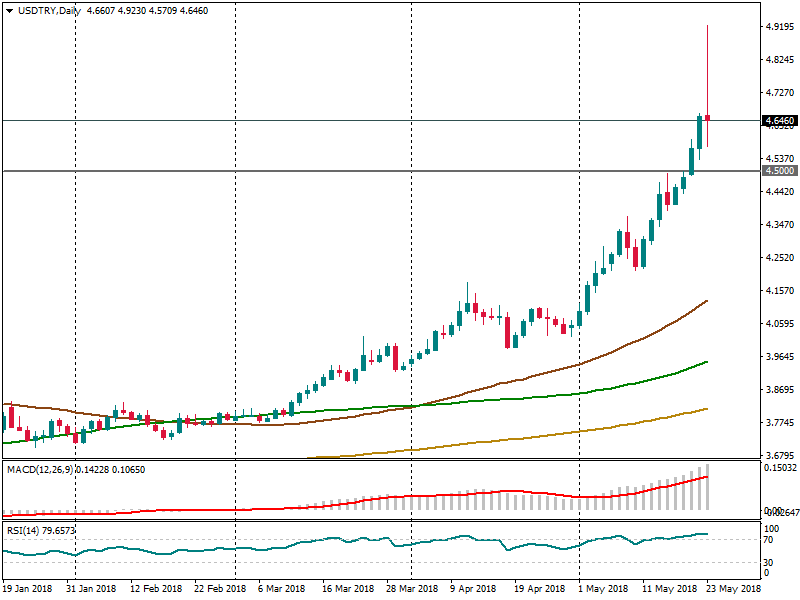Viewport: 800px width, 600px height.
Task: Select the horizontal line at 4.5000
Action: pos(300,171)
